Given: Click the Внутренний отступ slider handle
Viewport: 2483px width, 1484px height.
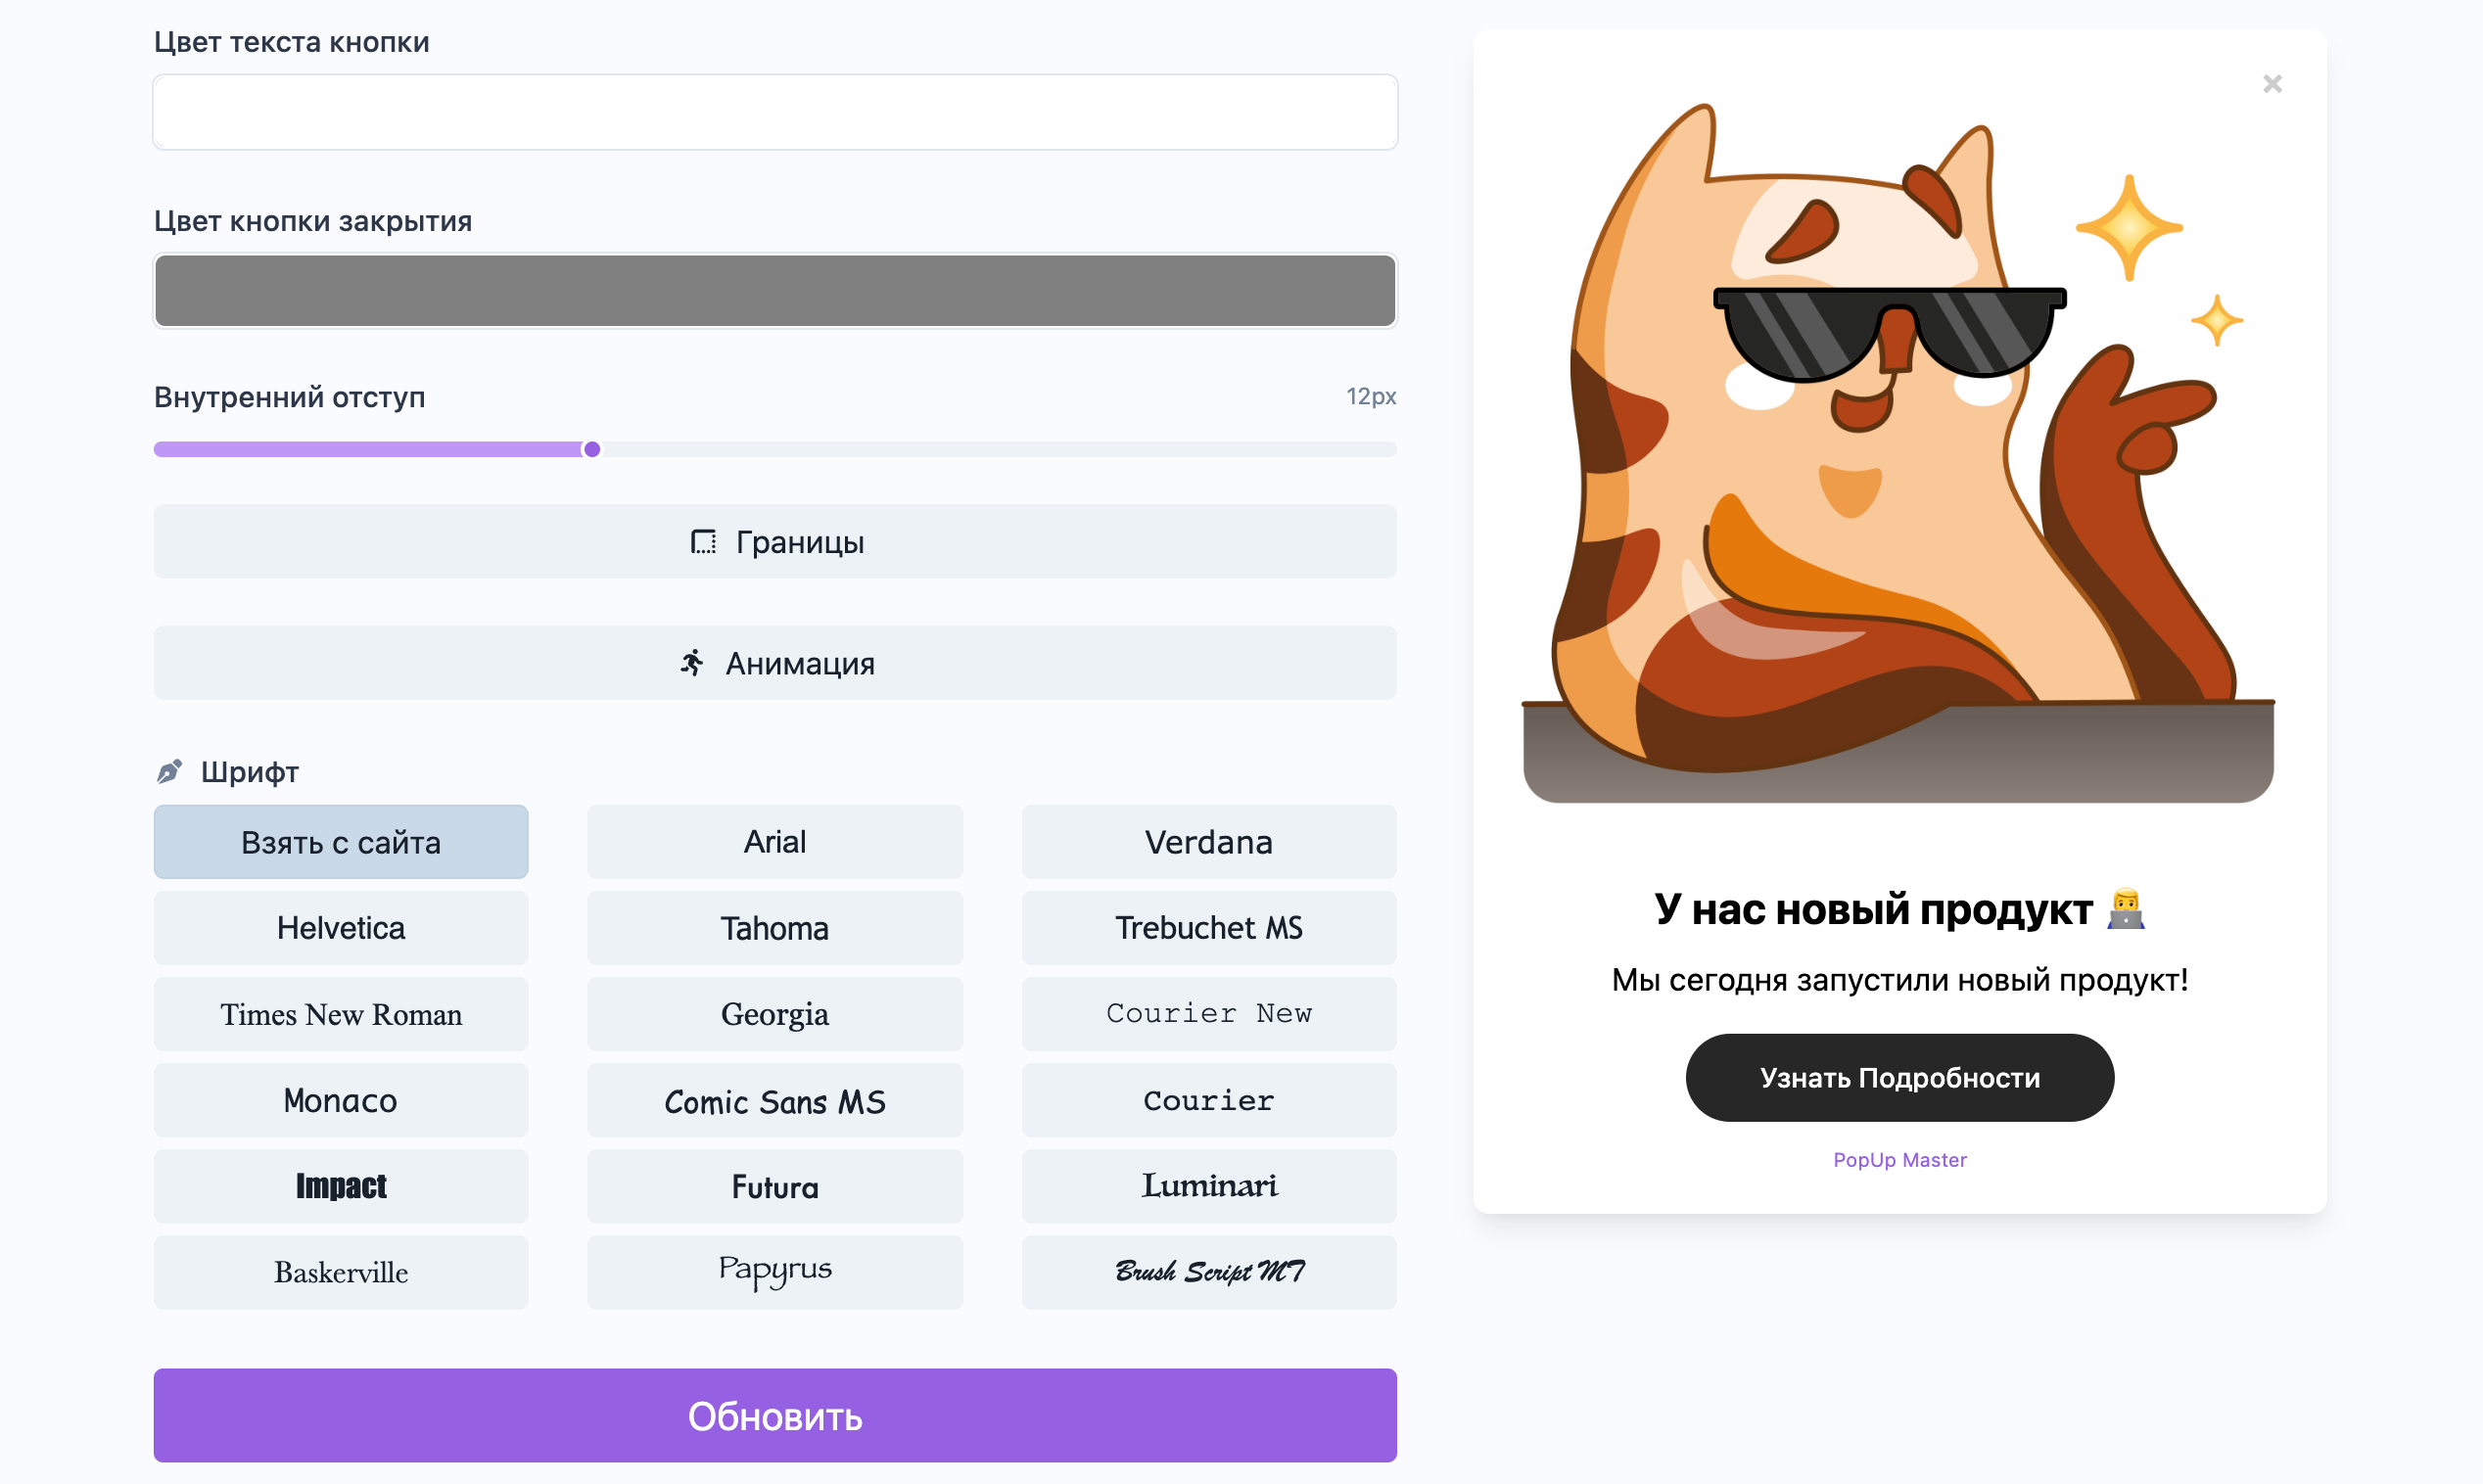Looking at the screenshot, I should (x=592, y=449).
